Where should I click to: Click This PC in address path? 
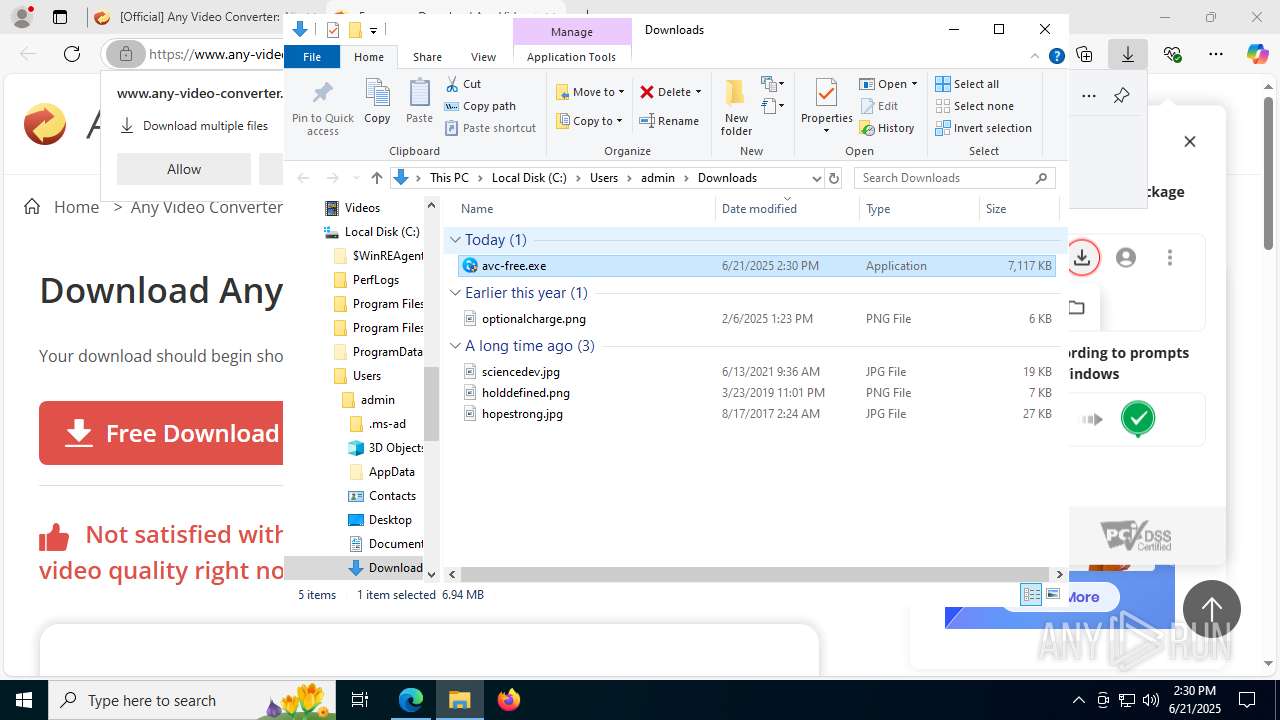[x=449, y=178]
